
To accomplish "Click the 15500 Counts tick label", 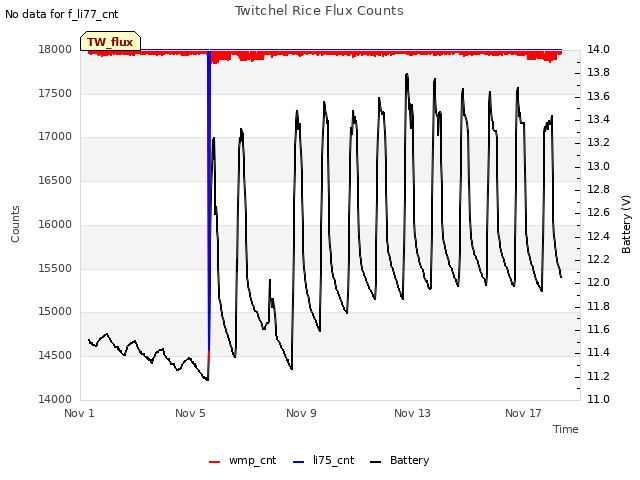I will [x=55, y=268].
